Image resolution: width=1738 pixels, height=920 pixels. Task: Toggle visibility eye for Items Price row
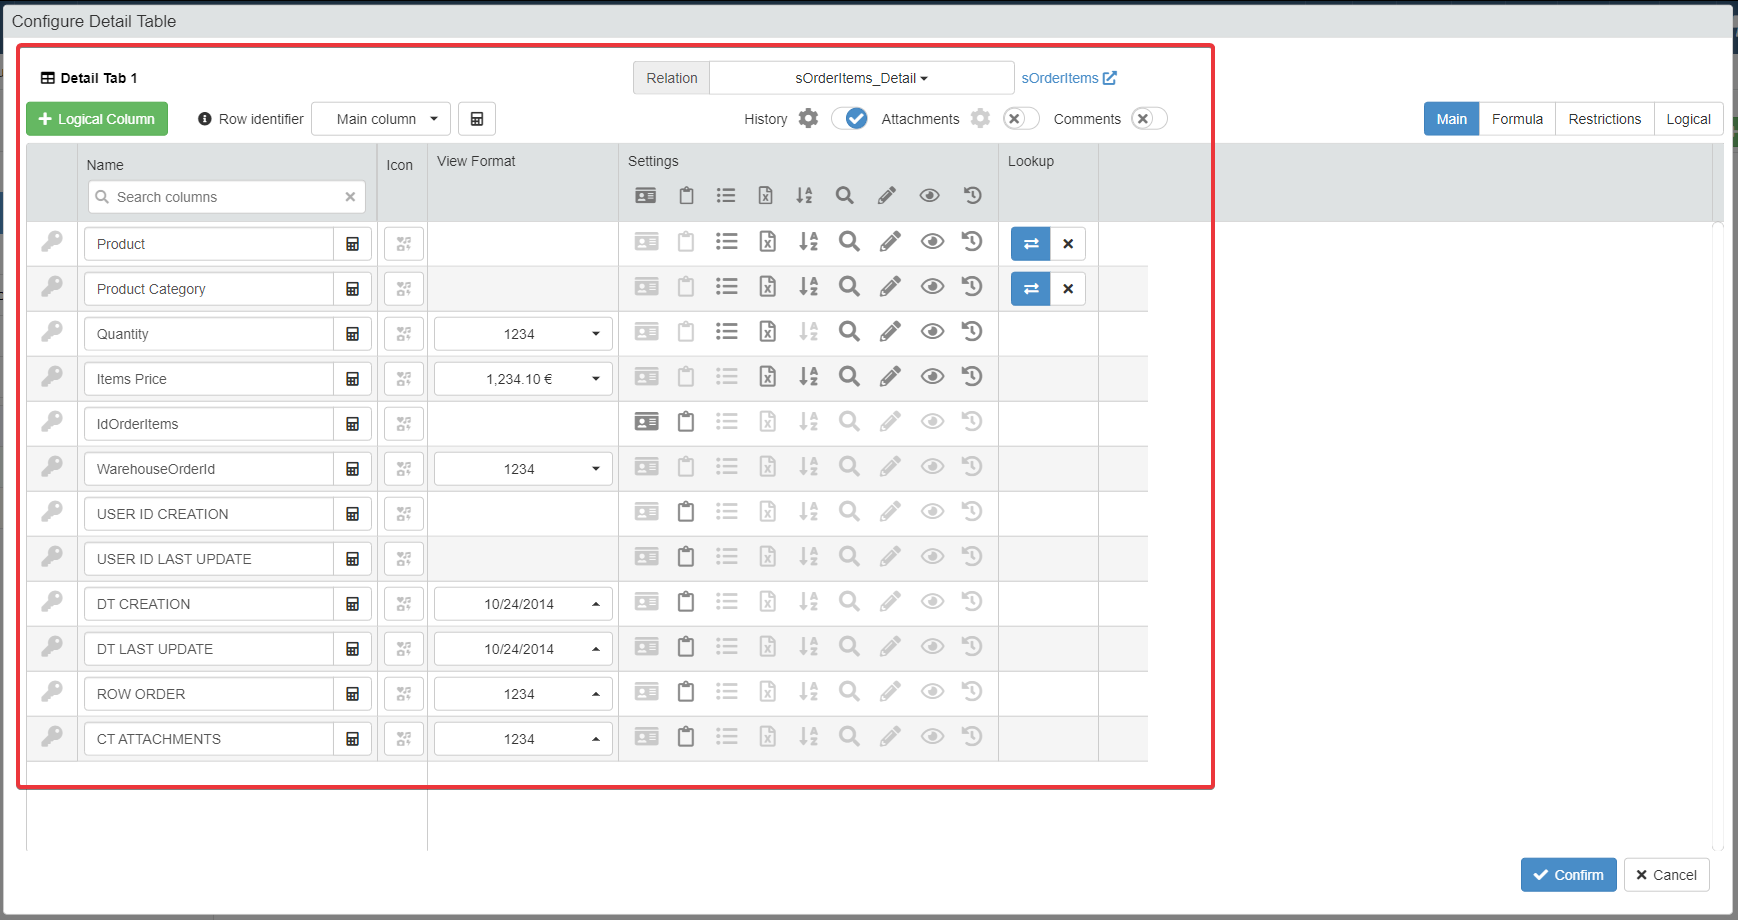coord(932,377)
